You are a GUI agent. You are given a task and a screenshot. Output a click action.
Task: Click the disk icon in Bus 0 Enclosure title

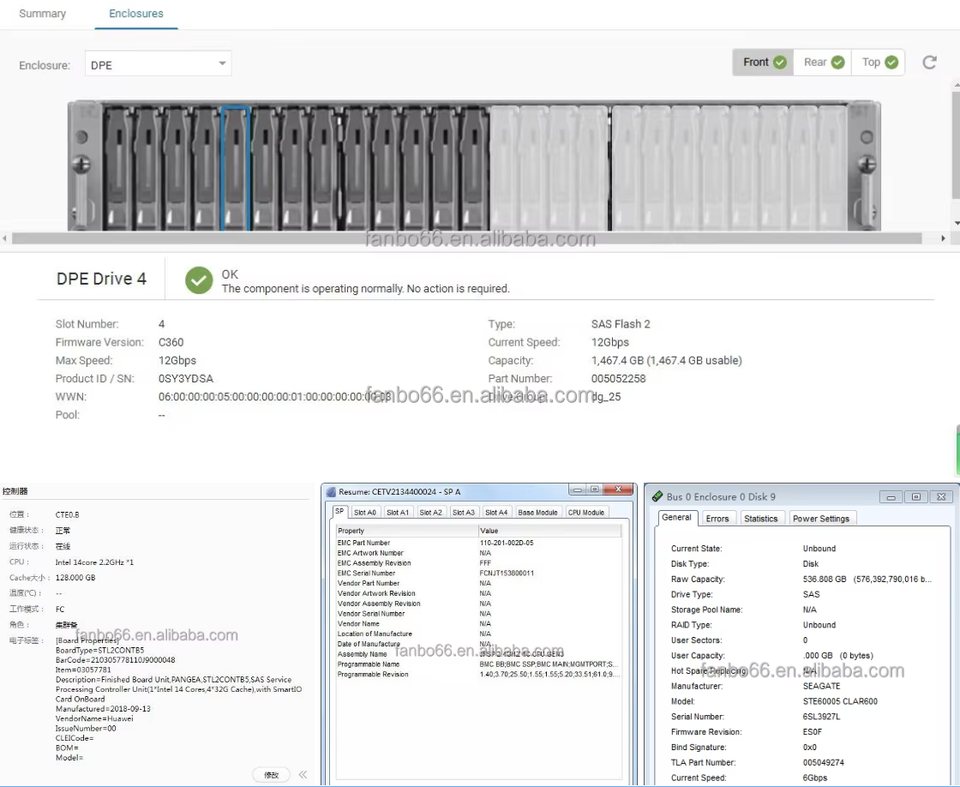click(x=657, y=496)
